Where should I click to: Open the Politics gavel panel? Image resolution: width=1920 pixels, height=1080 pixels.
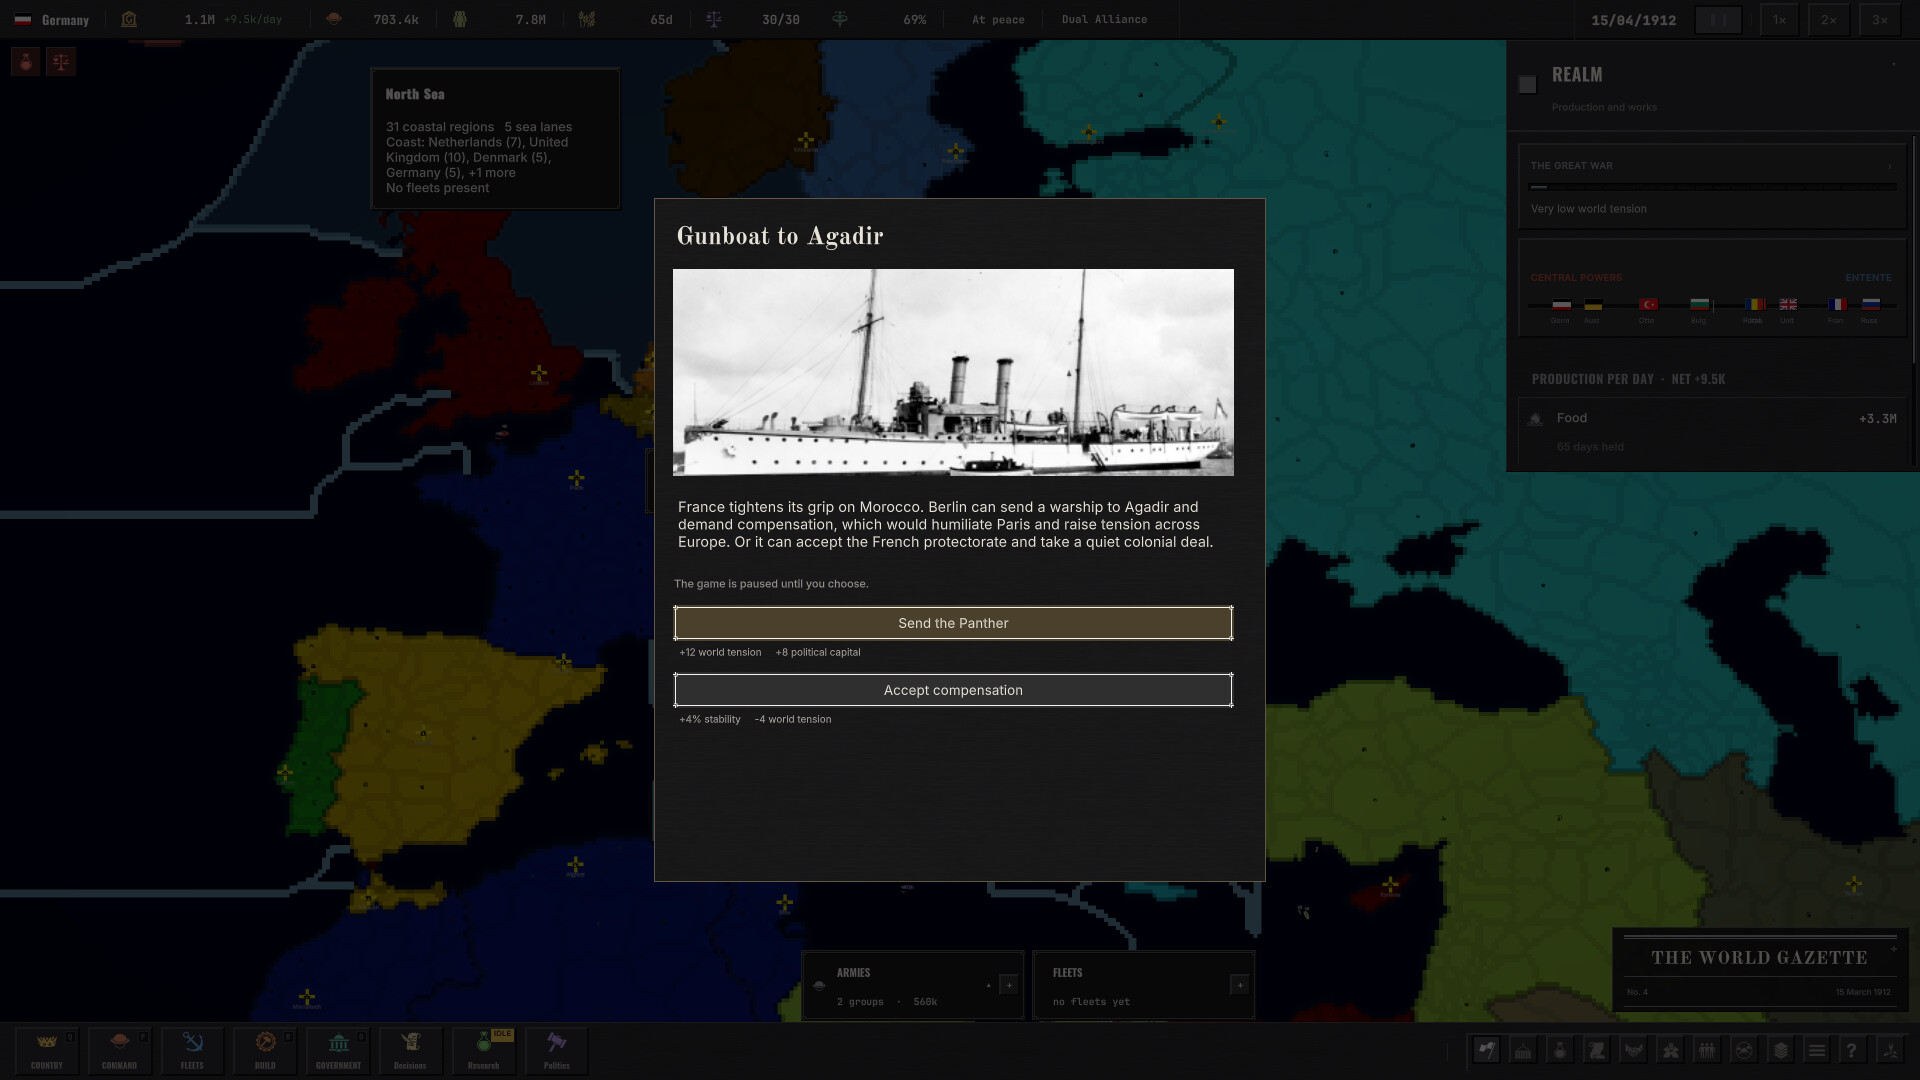point(556,1051)
